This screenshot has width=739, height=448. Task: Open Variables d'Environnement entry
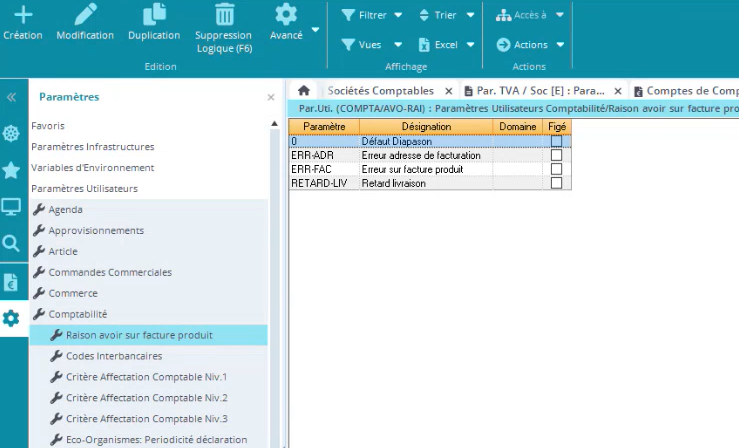(92, 168)
